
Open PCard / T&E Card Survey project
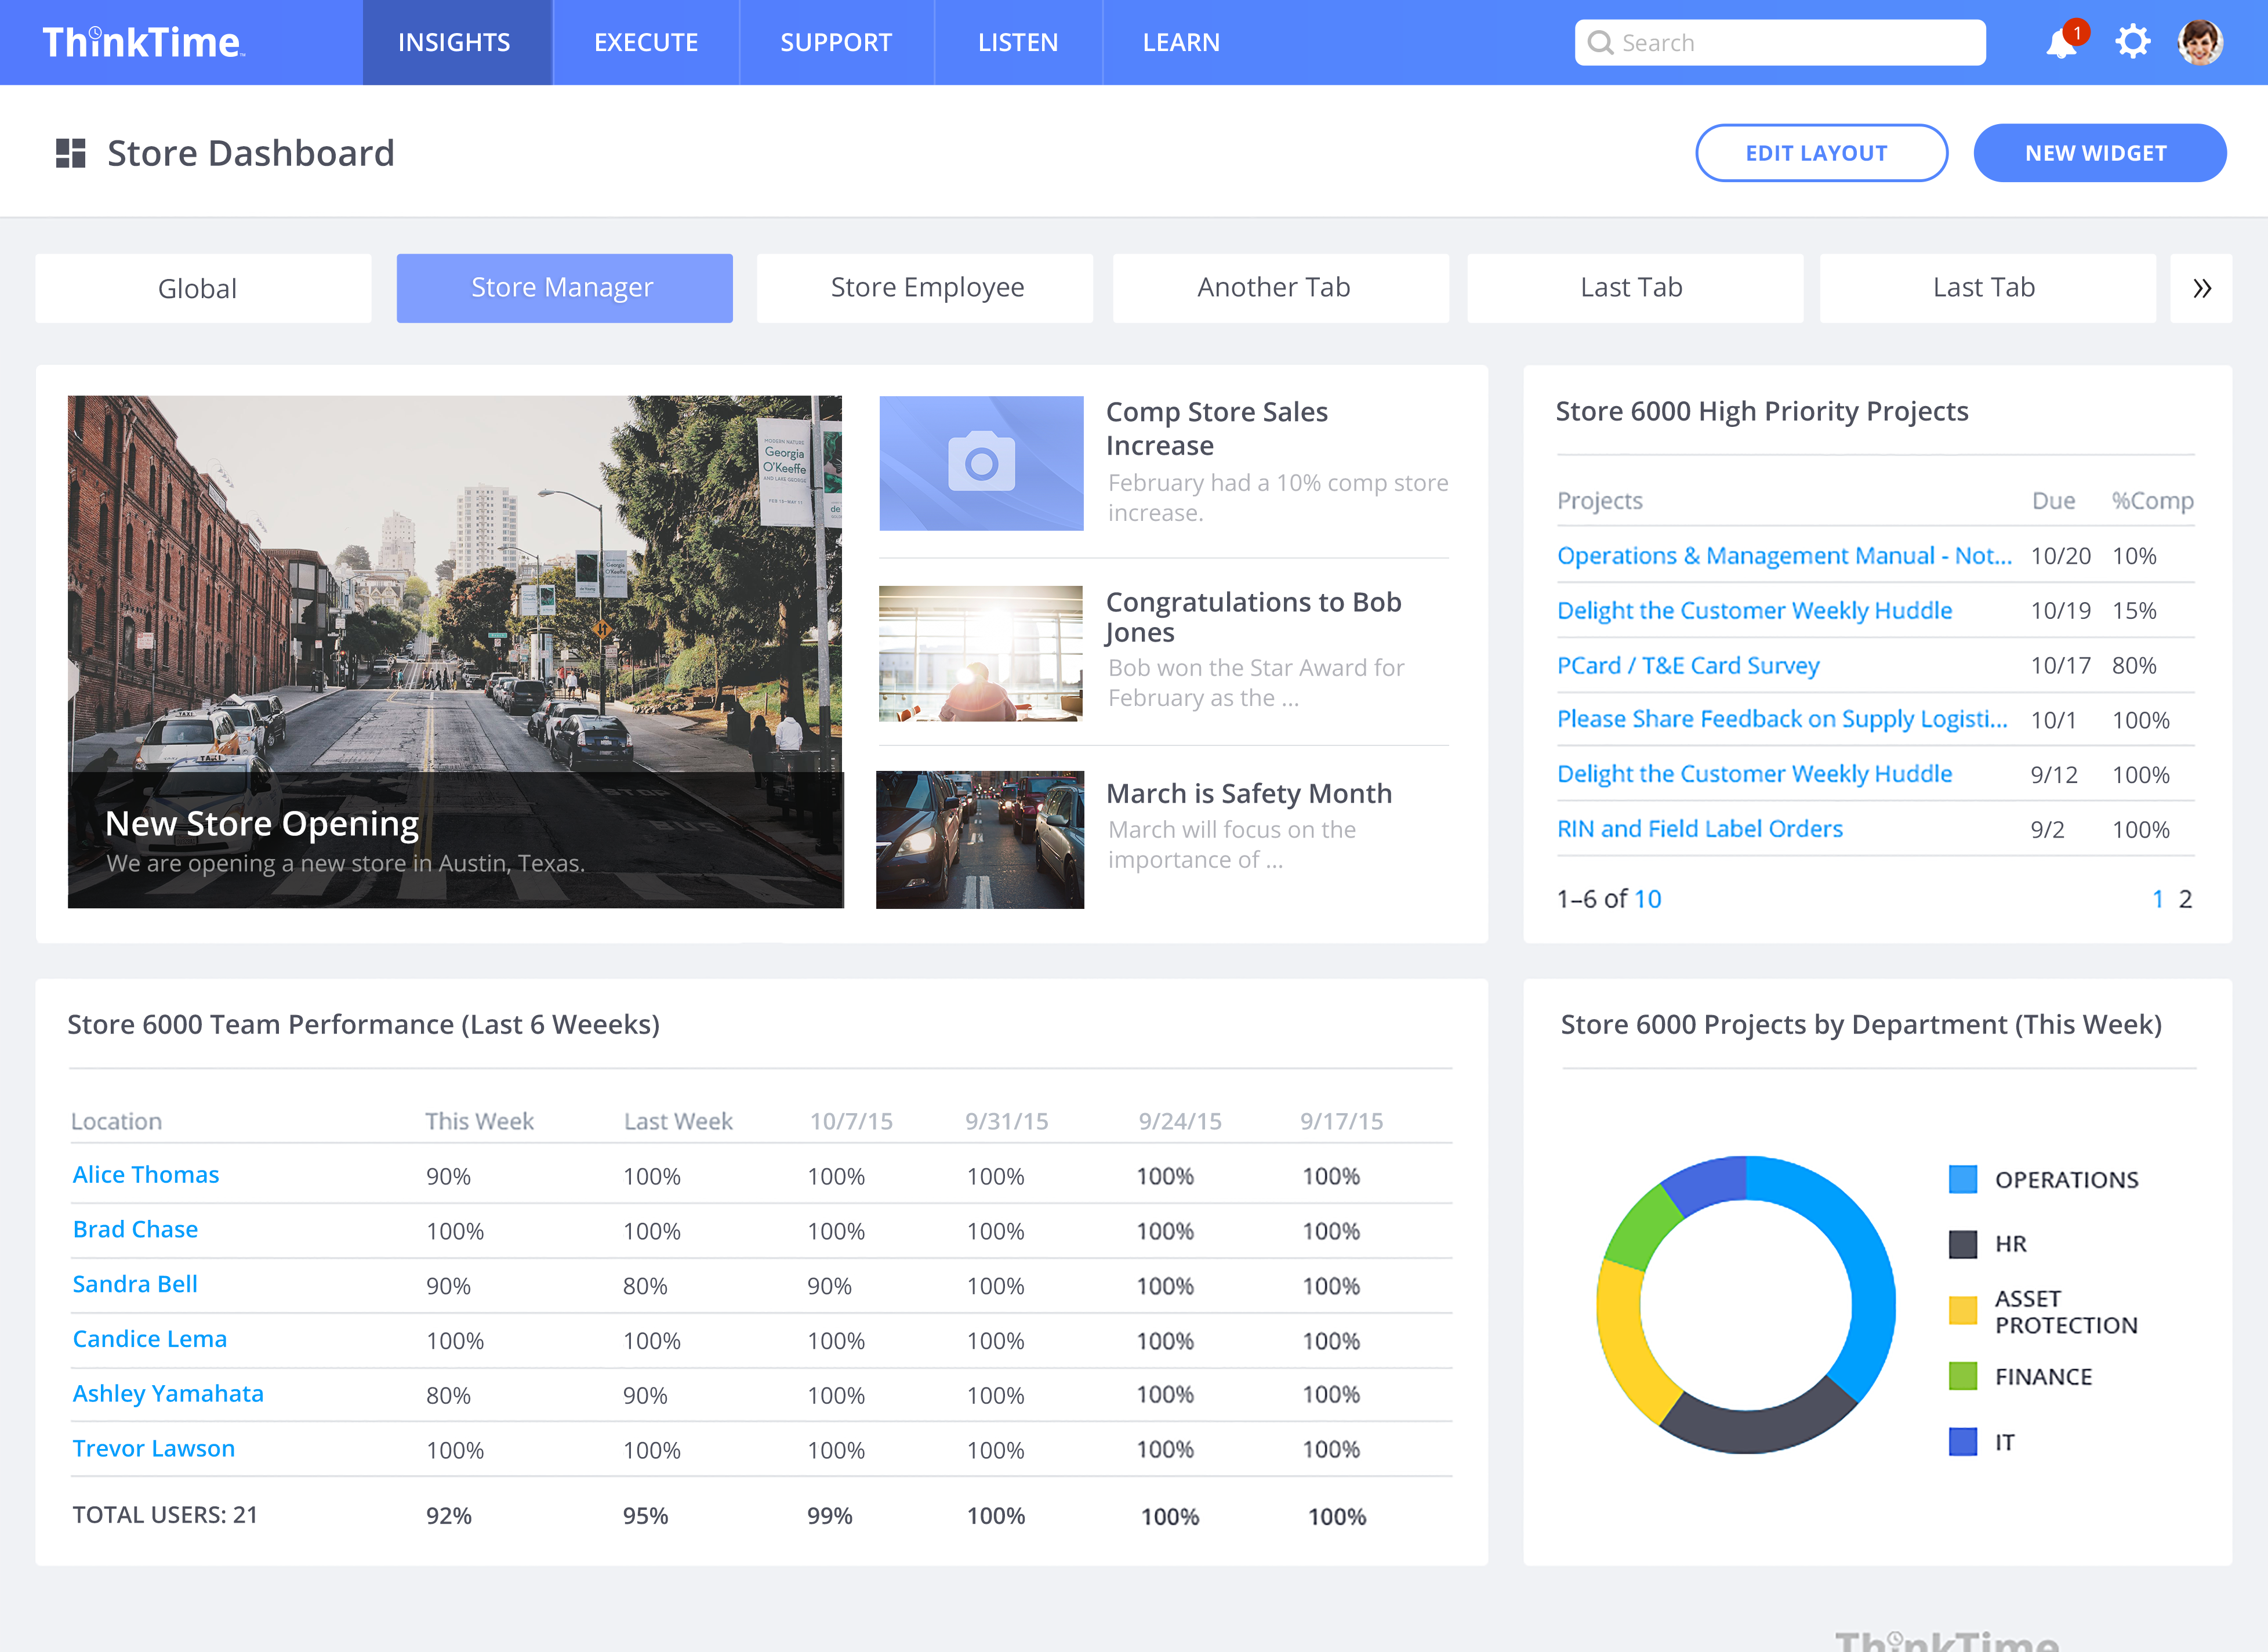(x=1687, y=665)
